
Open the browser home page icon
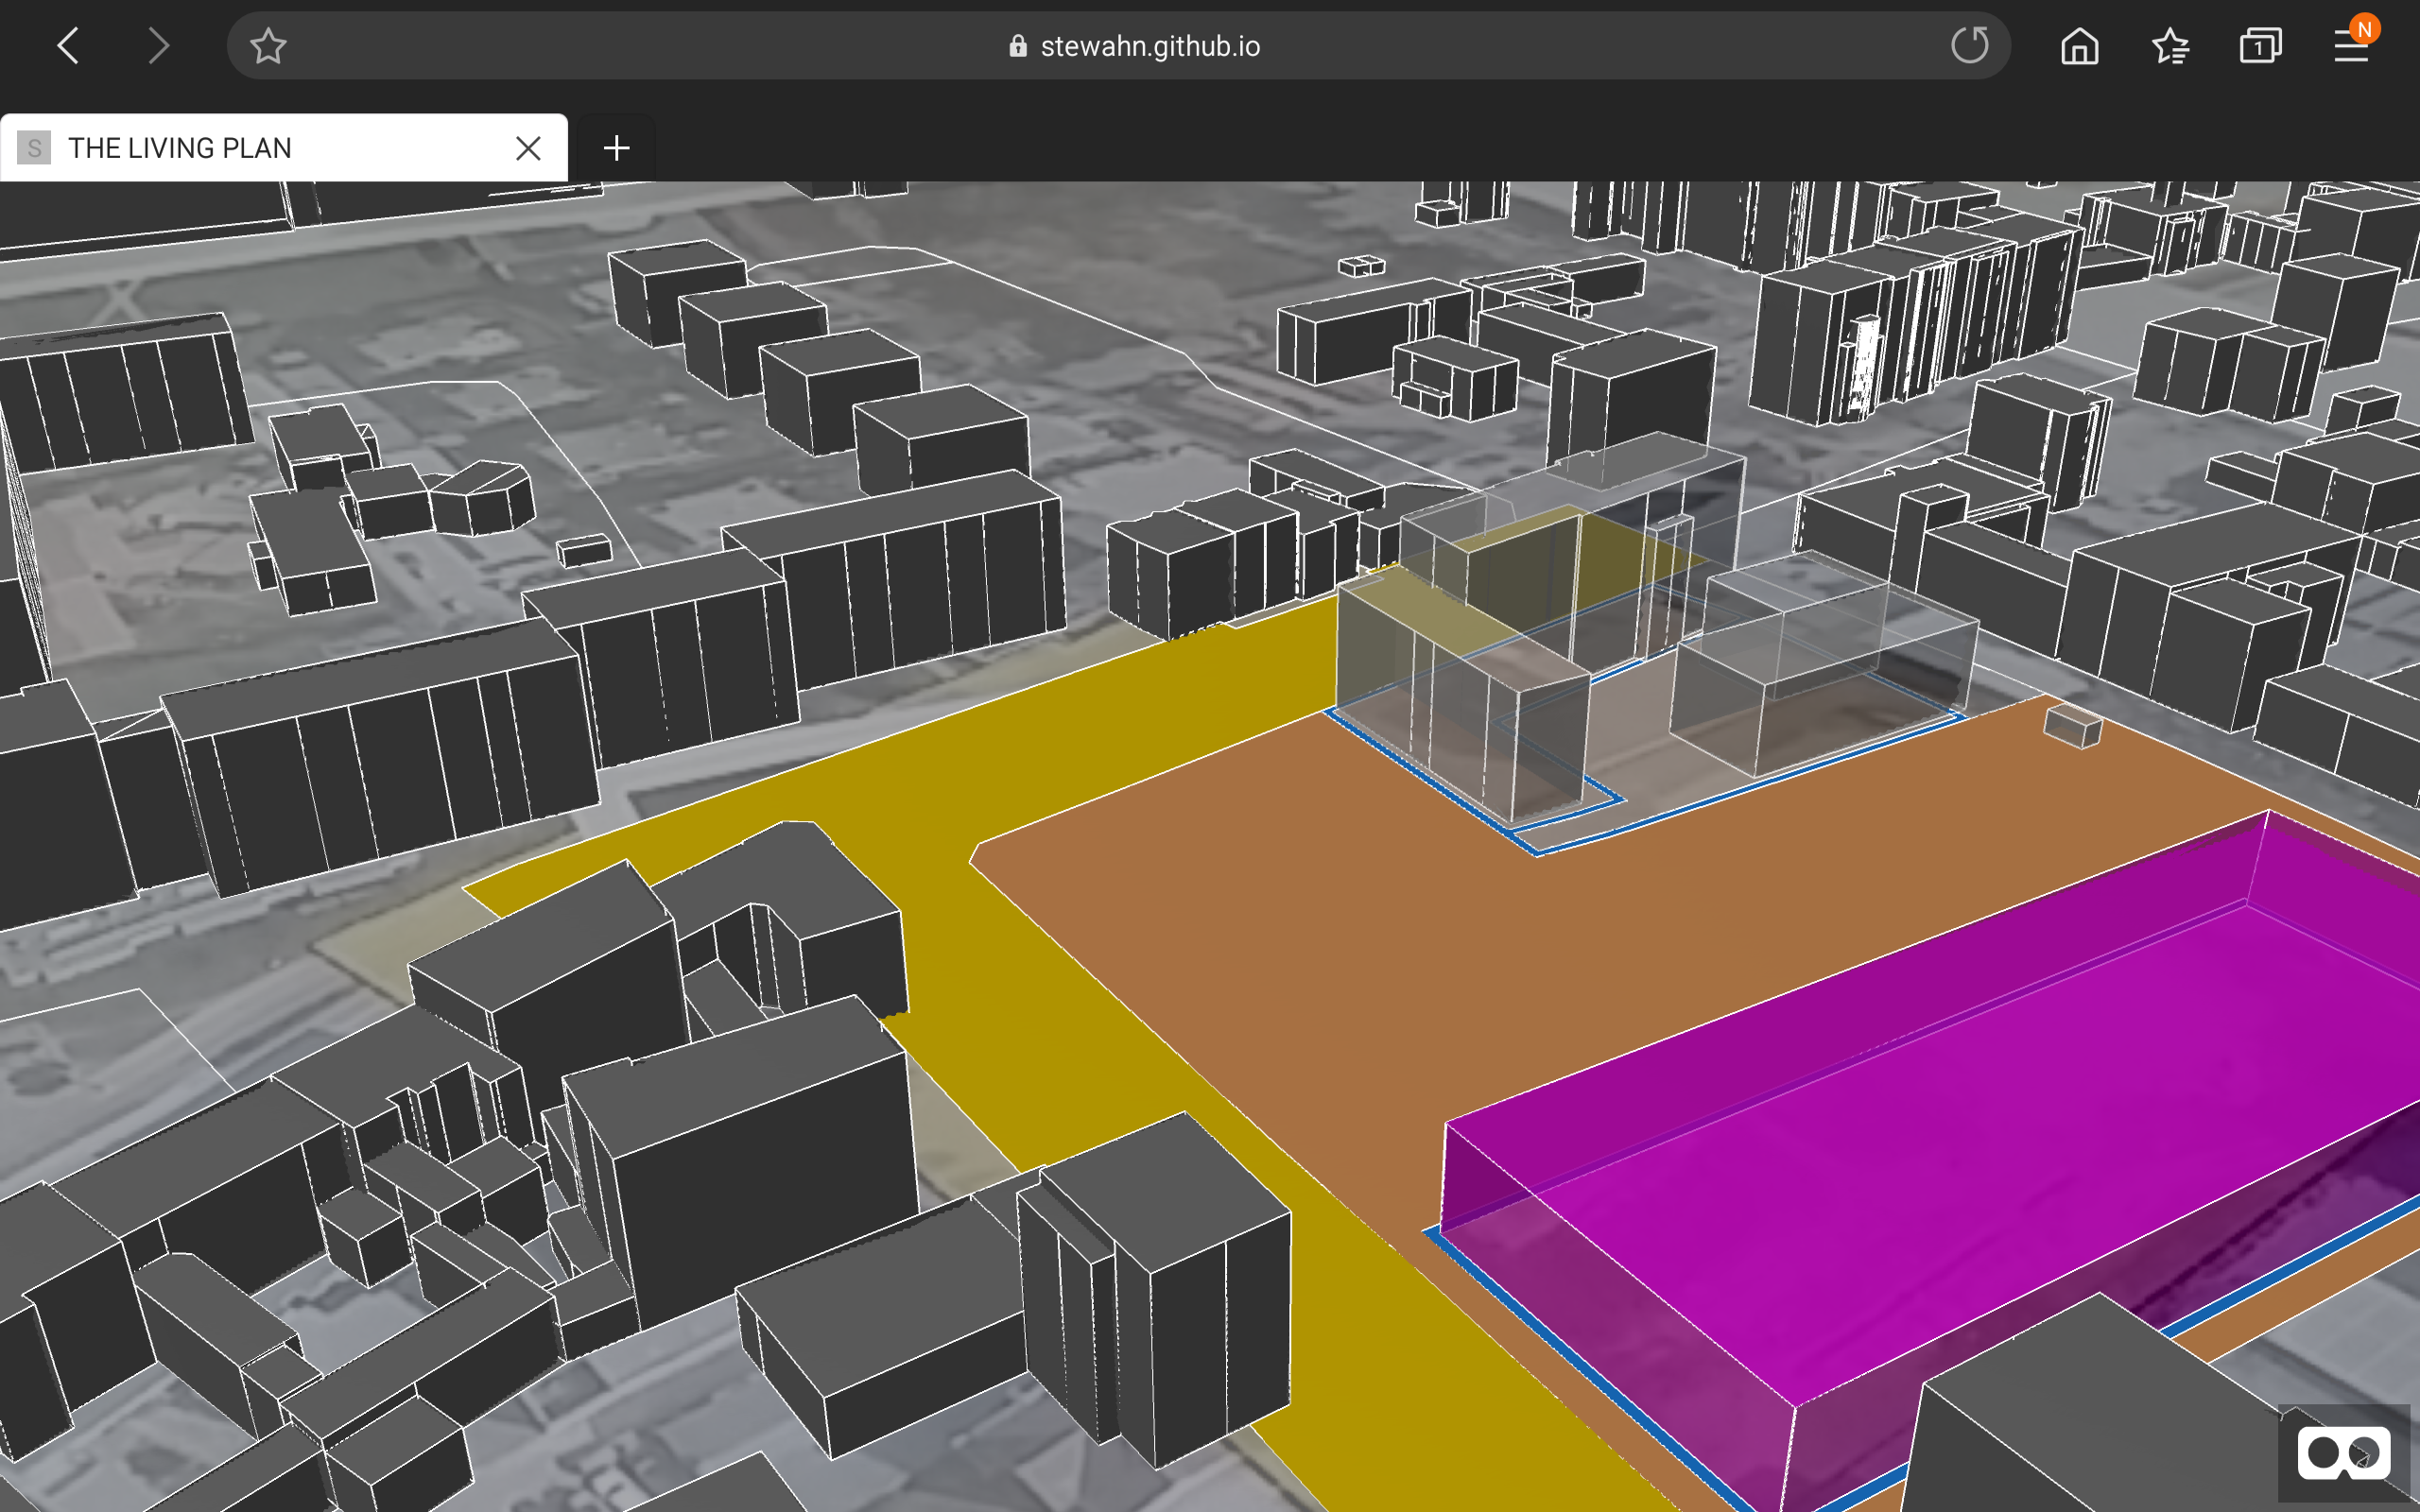point(2079,46)
